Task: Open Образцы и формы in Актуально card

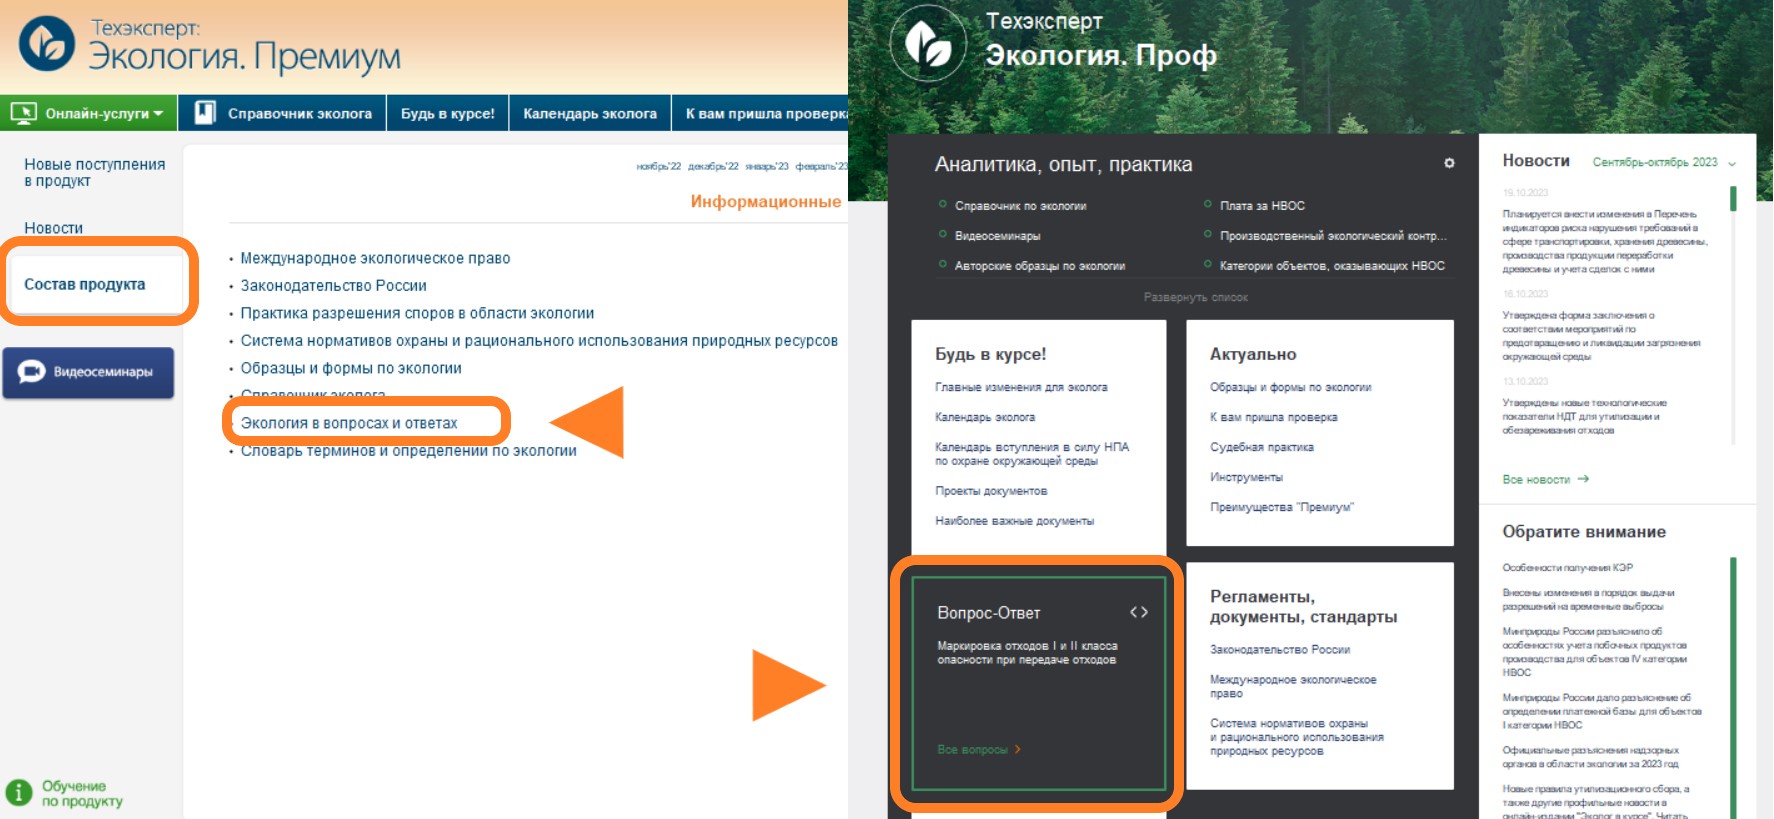Action: pos(1290,387)
